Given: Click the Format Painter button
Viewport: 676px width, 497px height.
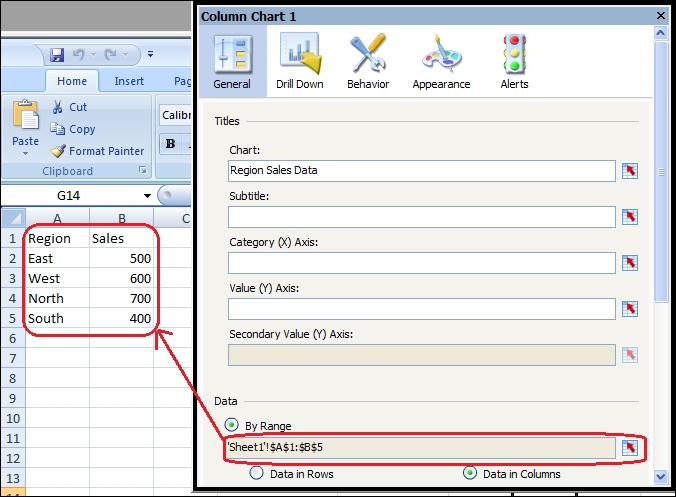Looking at the screenshot, I should (x=98, y=151).
